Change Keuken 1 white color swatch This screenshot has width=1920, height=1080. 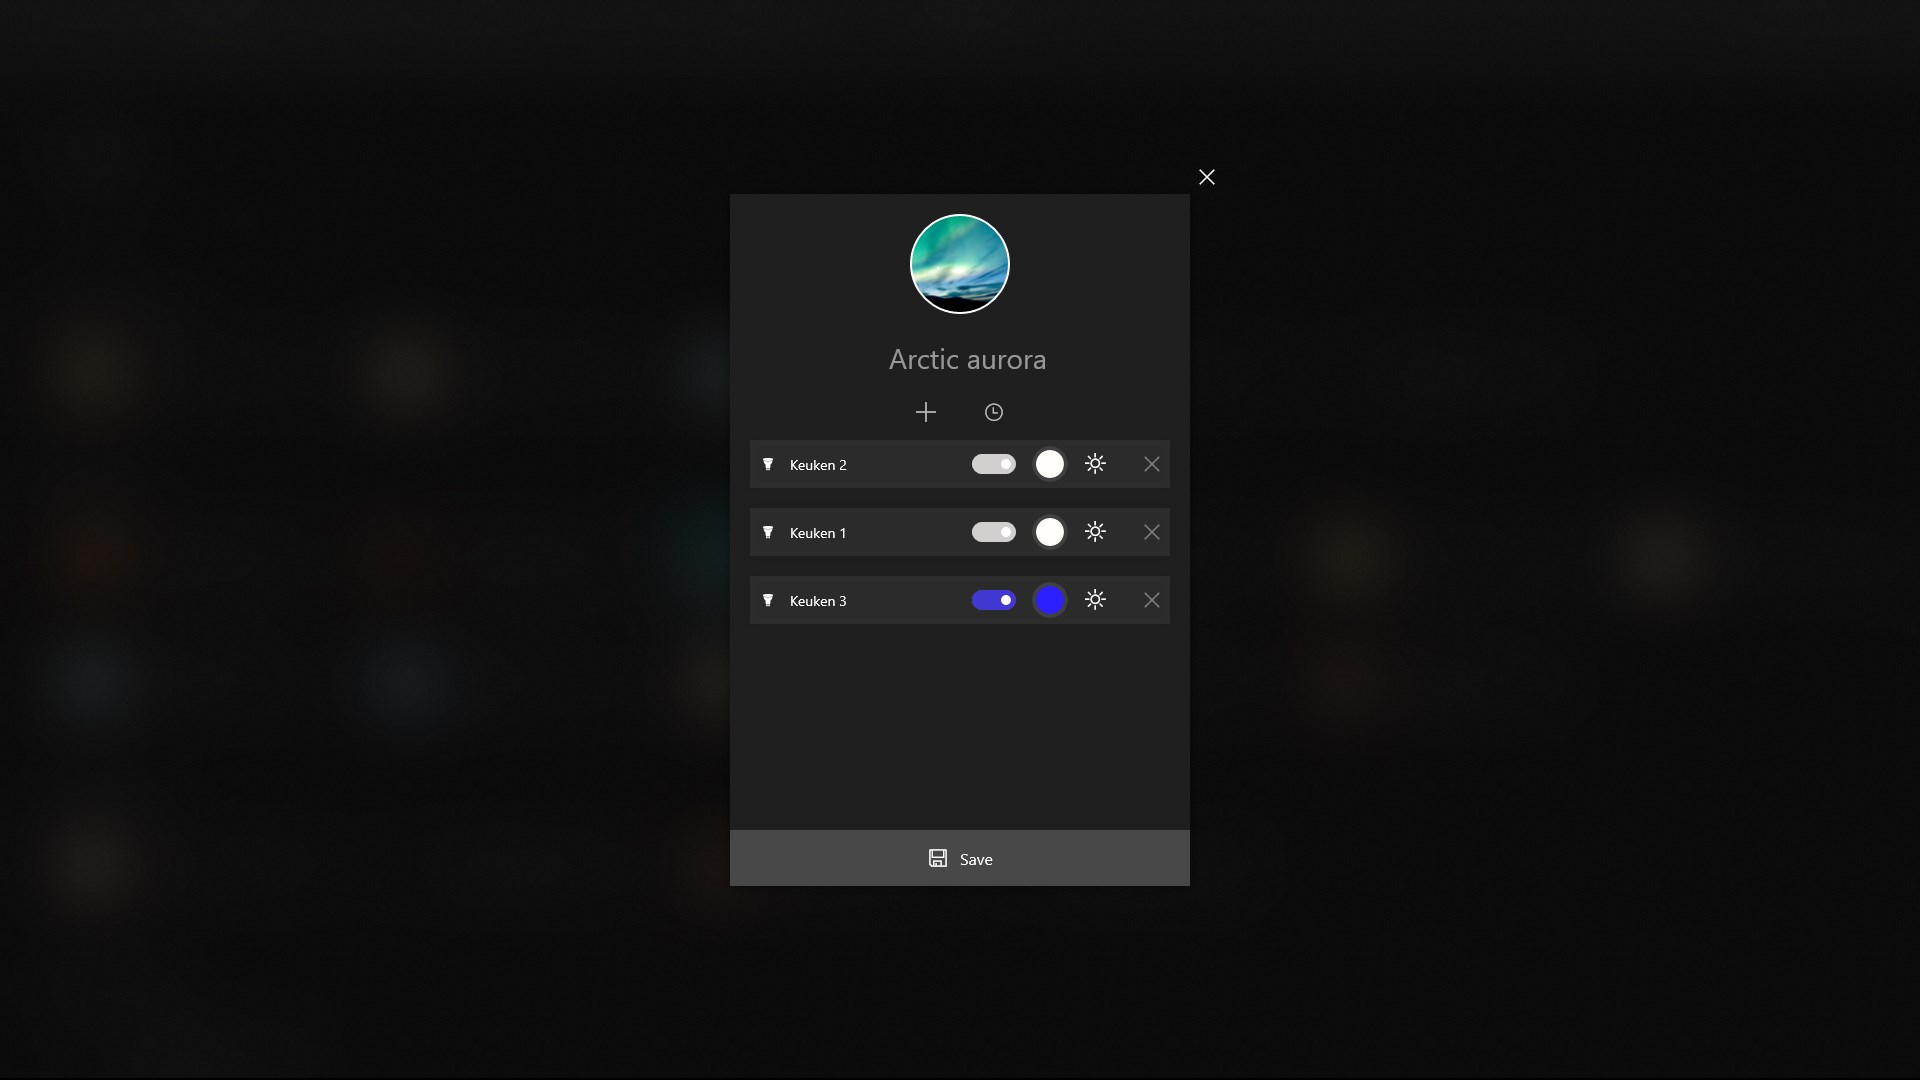1049,532
